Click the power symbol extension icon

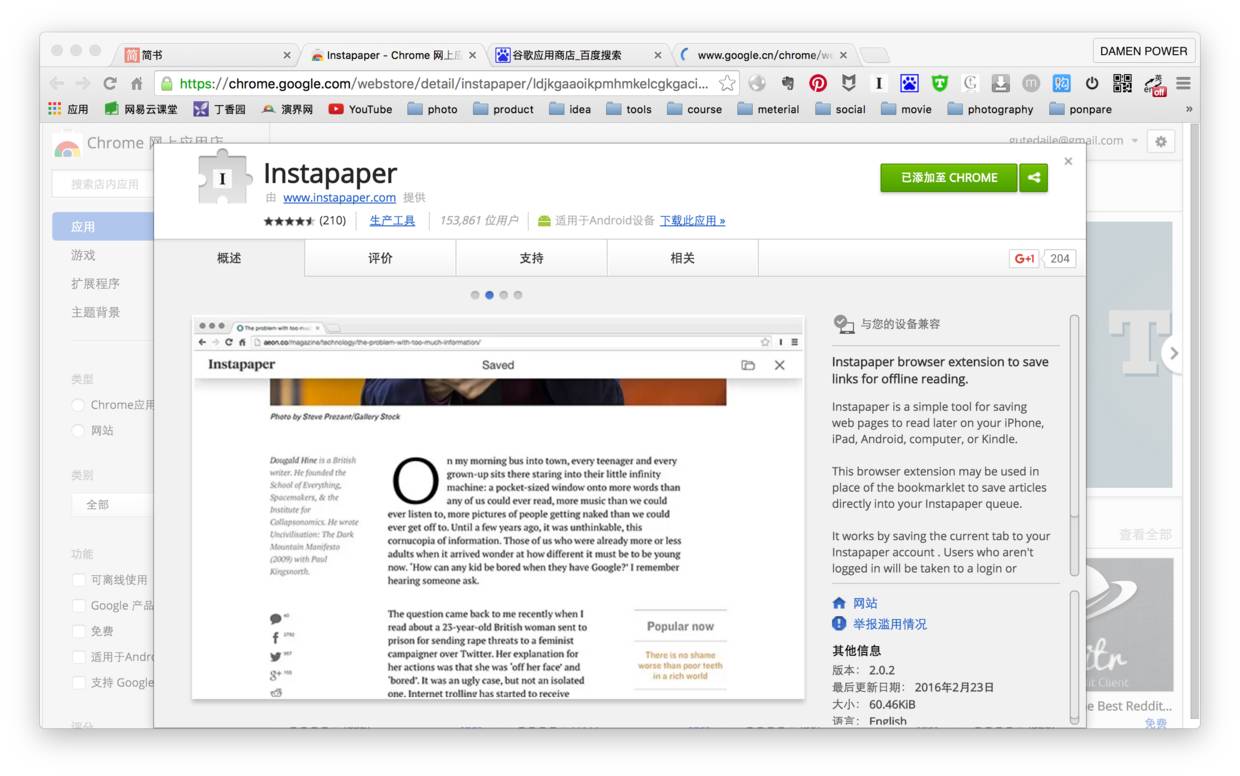pos(1092,83)
